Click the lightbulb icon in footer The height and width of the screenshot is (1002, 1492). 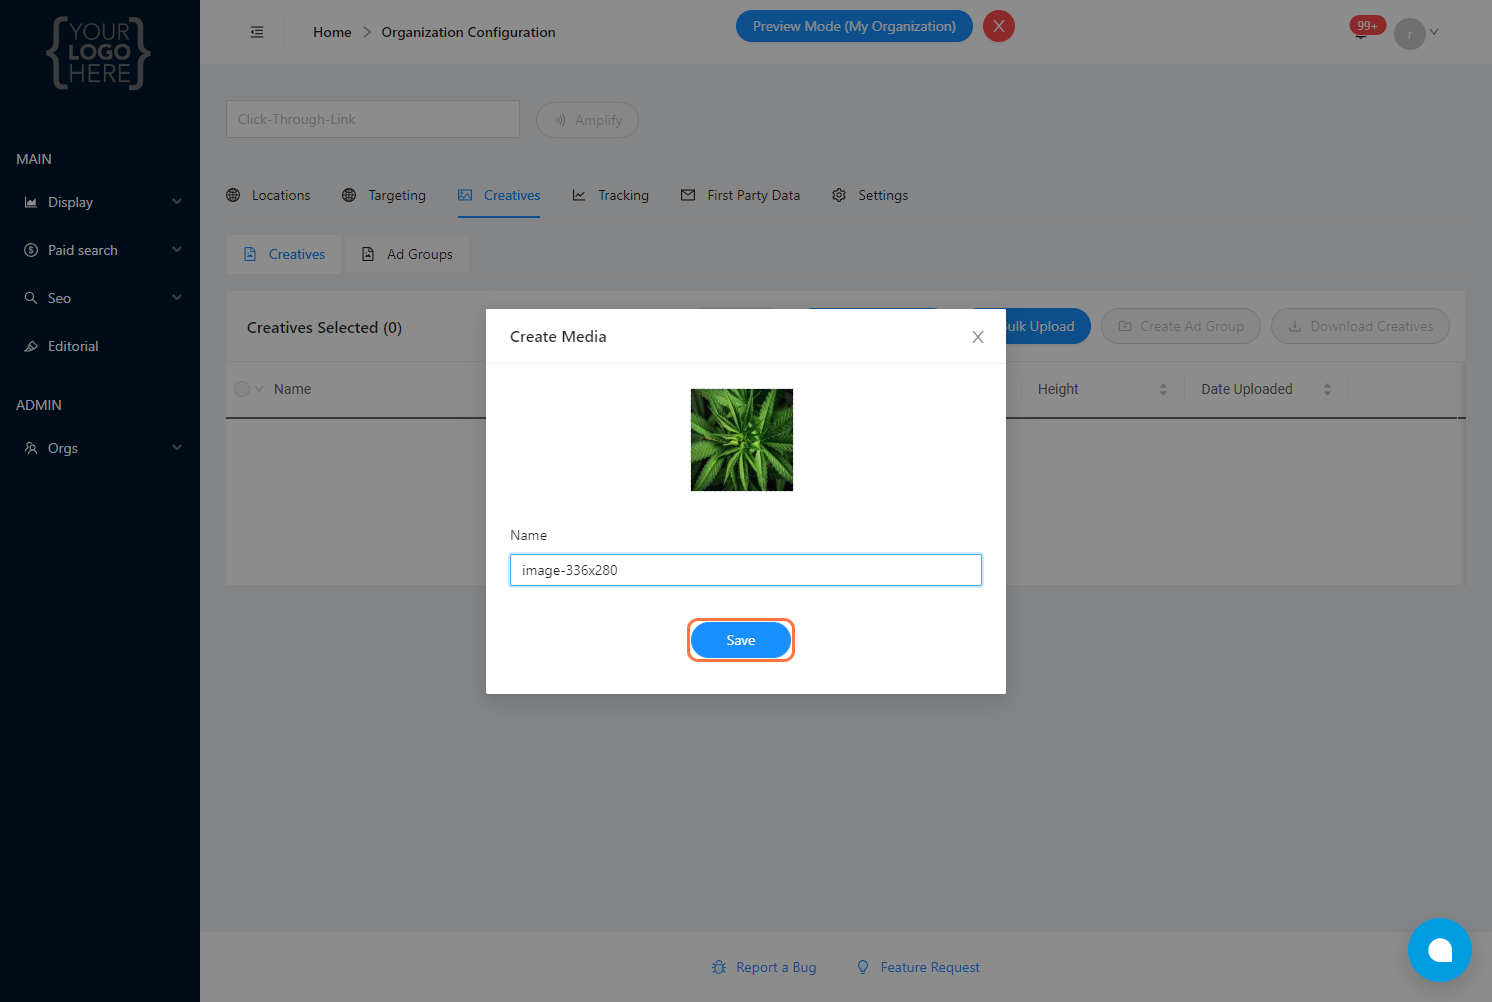tap(863, 967)
